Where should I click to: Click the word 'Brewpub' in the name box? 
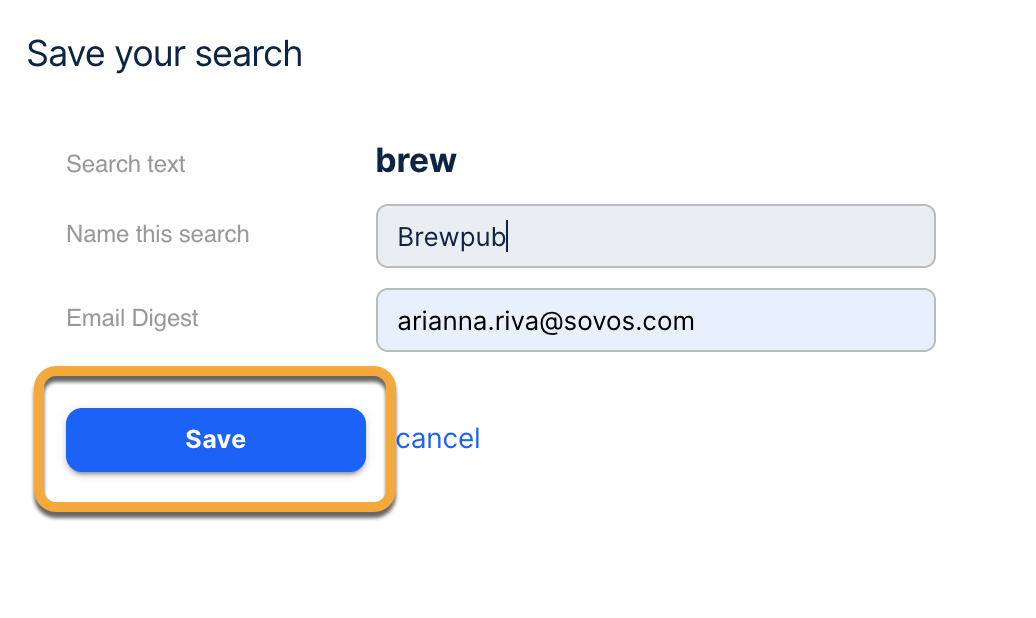(x=452, y=238)
